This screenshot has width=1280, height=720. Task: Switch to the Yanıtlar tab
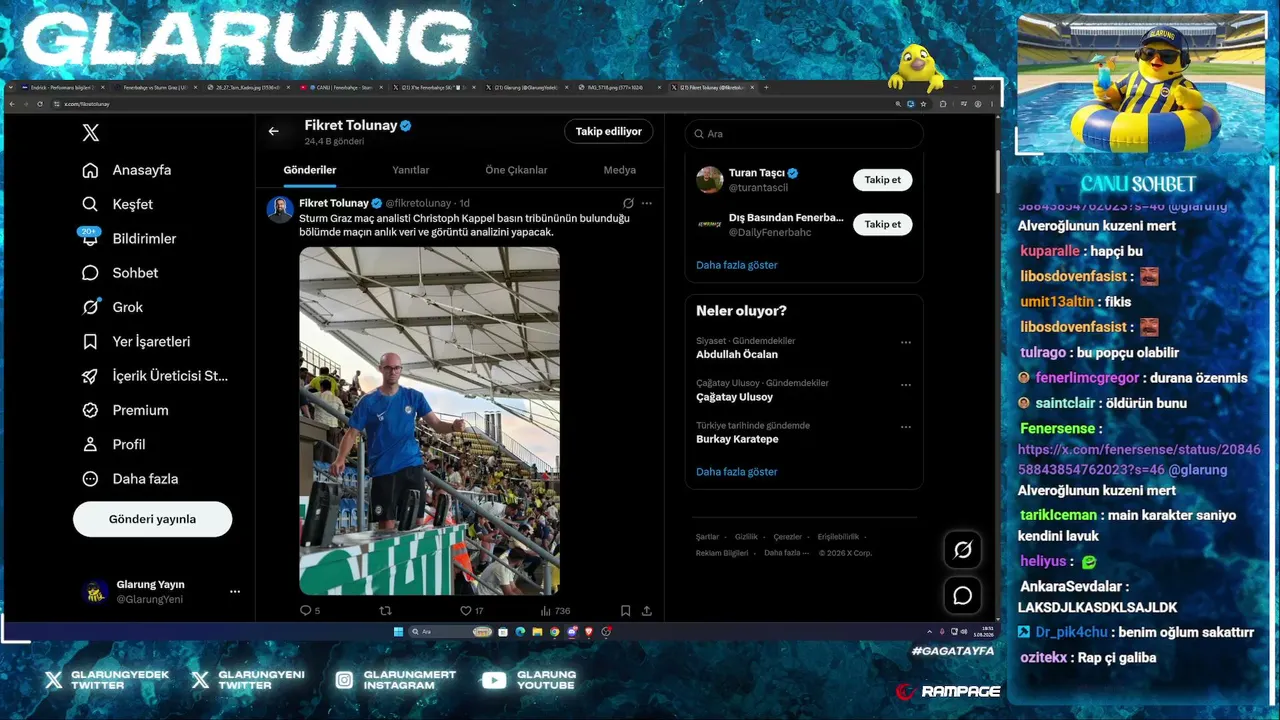(x=411, y=170)
